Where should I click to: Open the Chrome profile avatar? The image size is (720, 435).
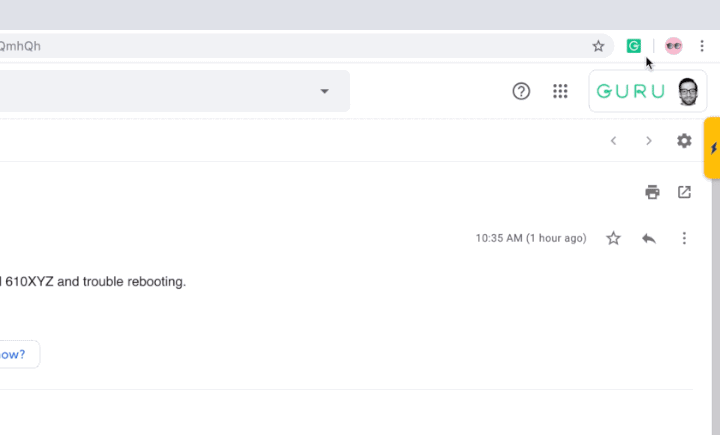tap(674, 46)
